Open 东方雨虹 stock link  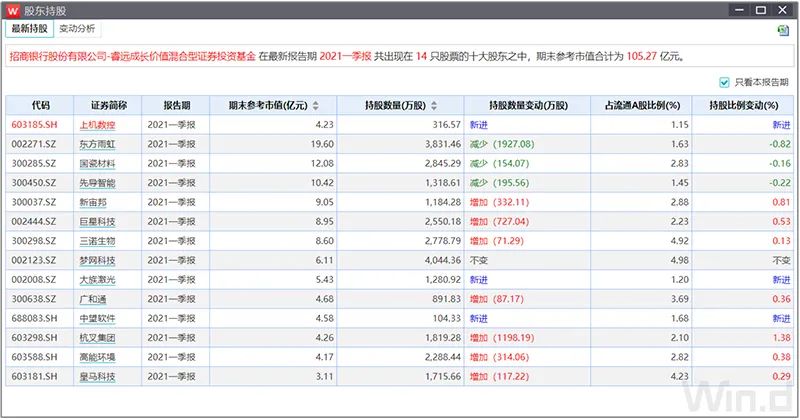pos(97,144)
